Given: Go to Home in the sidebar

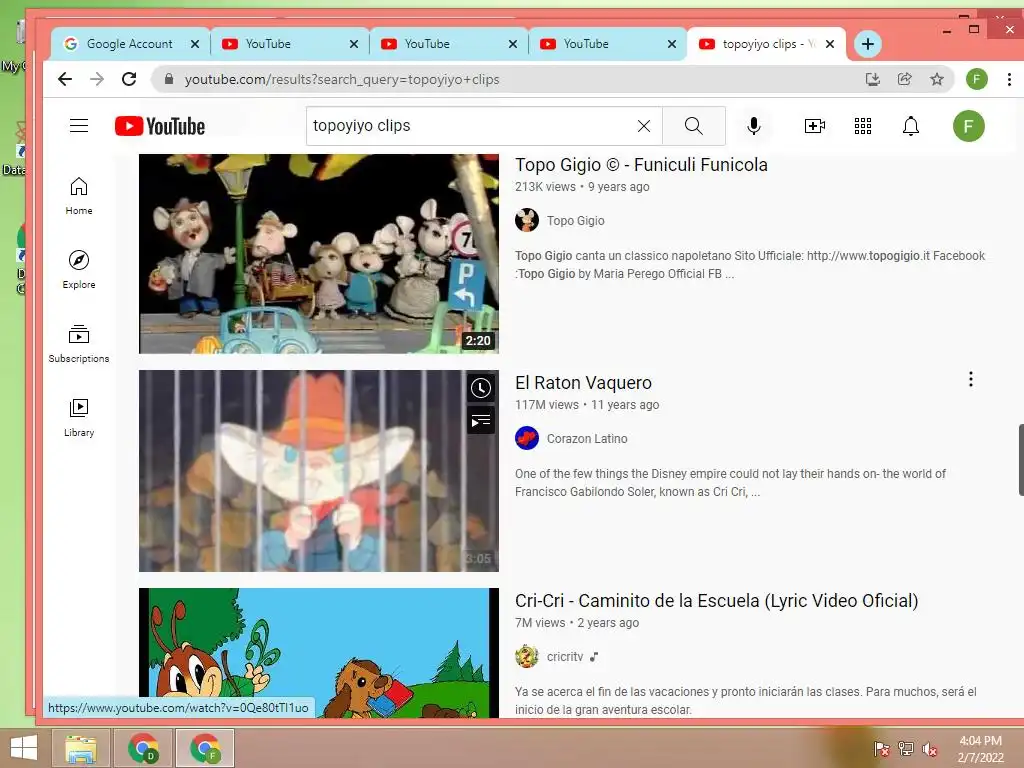Looking at the screenshot, I should point(79,196).
